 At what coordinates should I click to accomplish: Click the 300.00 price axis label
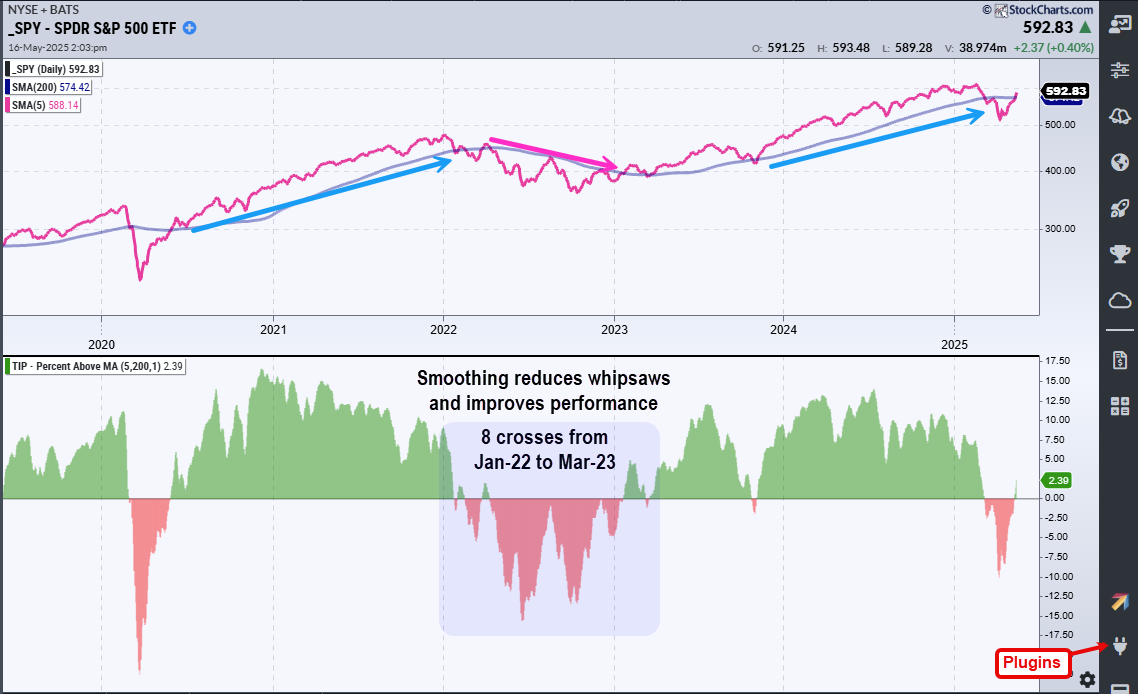[x=1060, y=229]
